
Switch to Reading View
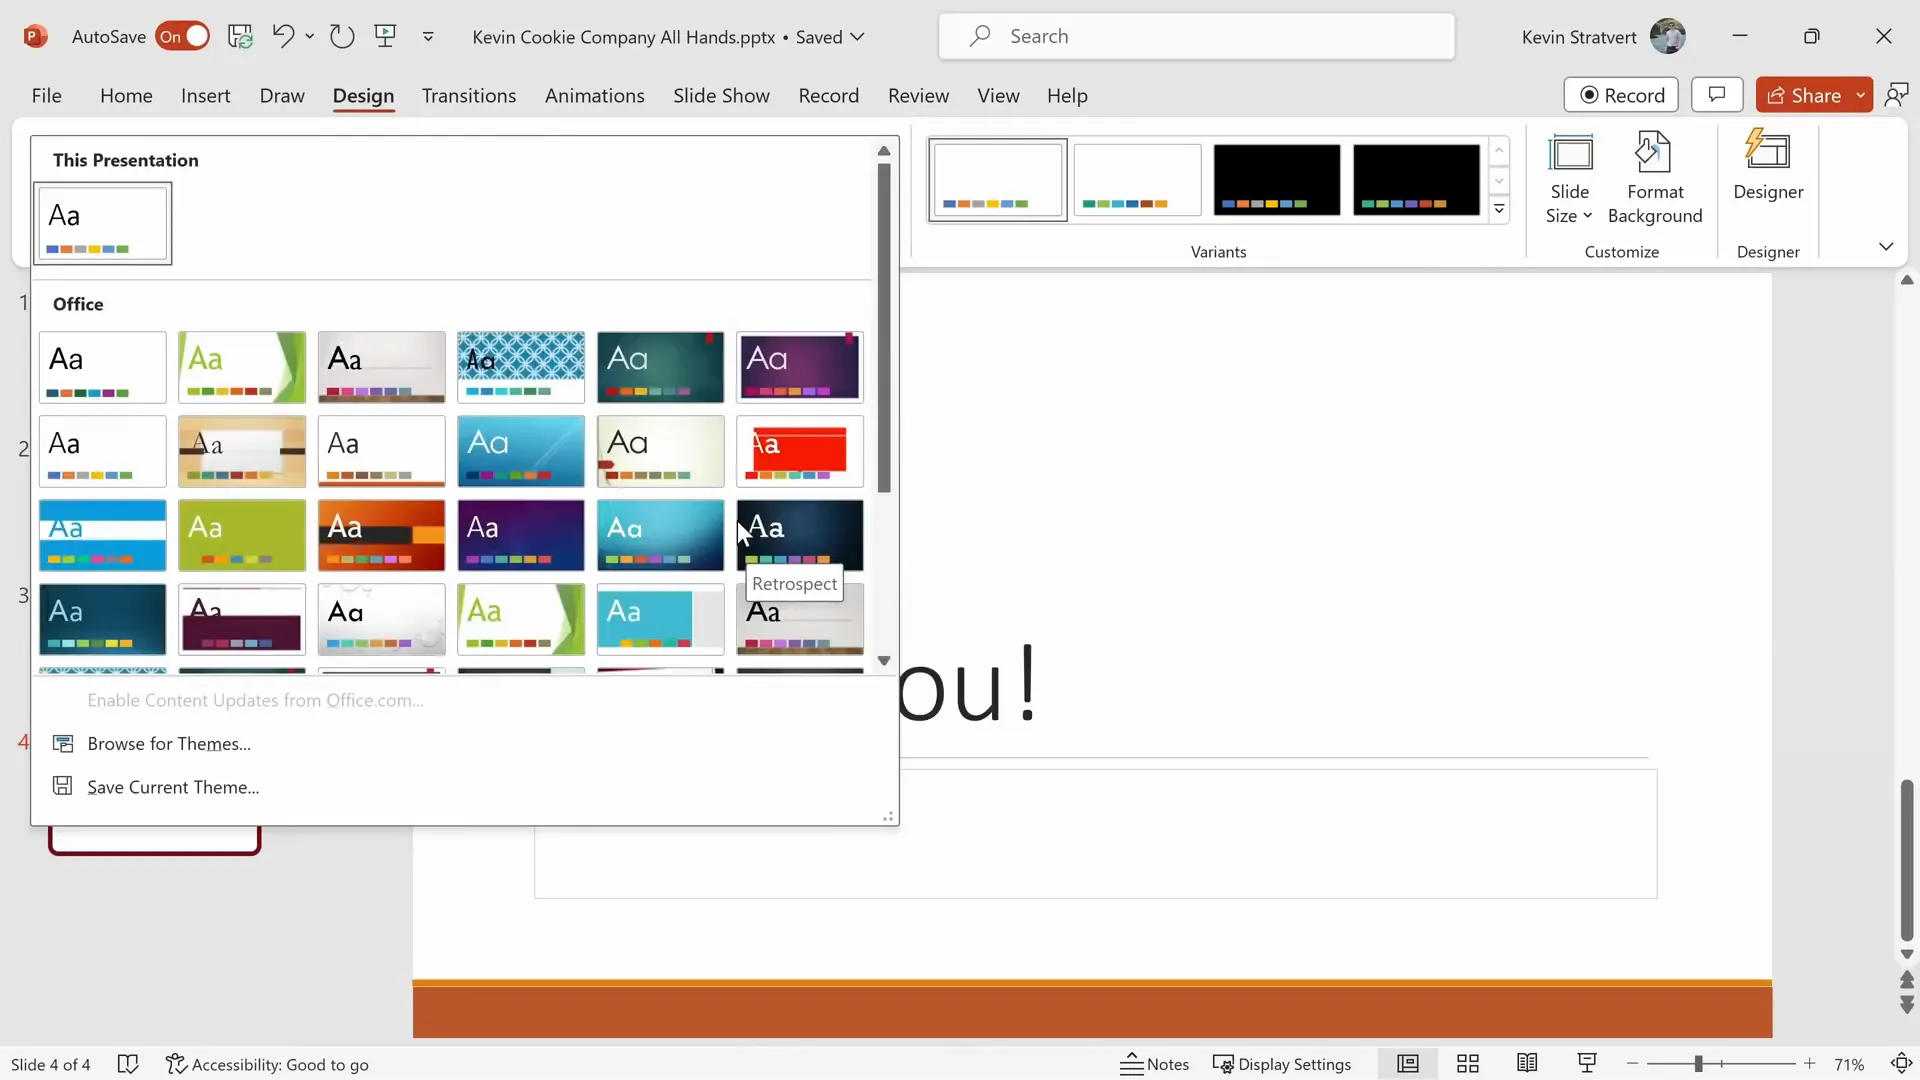1527,1064
